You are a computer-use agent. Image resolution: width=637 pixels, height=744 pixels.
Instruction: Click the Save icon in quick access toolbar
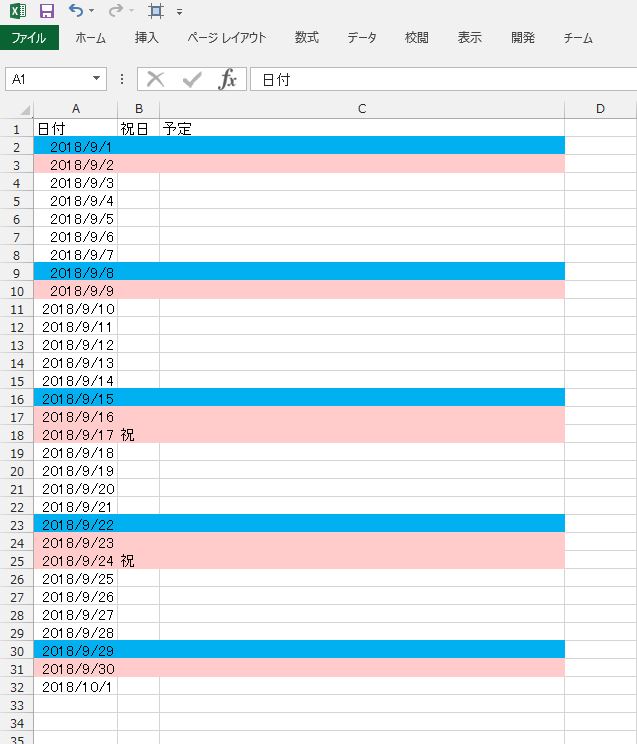47,11
